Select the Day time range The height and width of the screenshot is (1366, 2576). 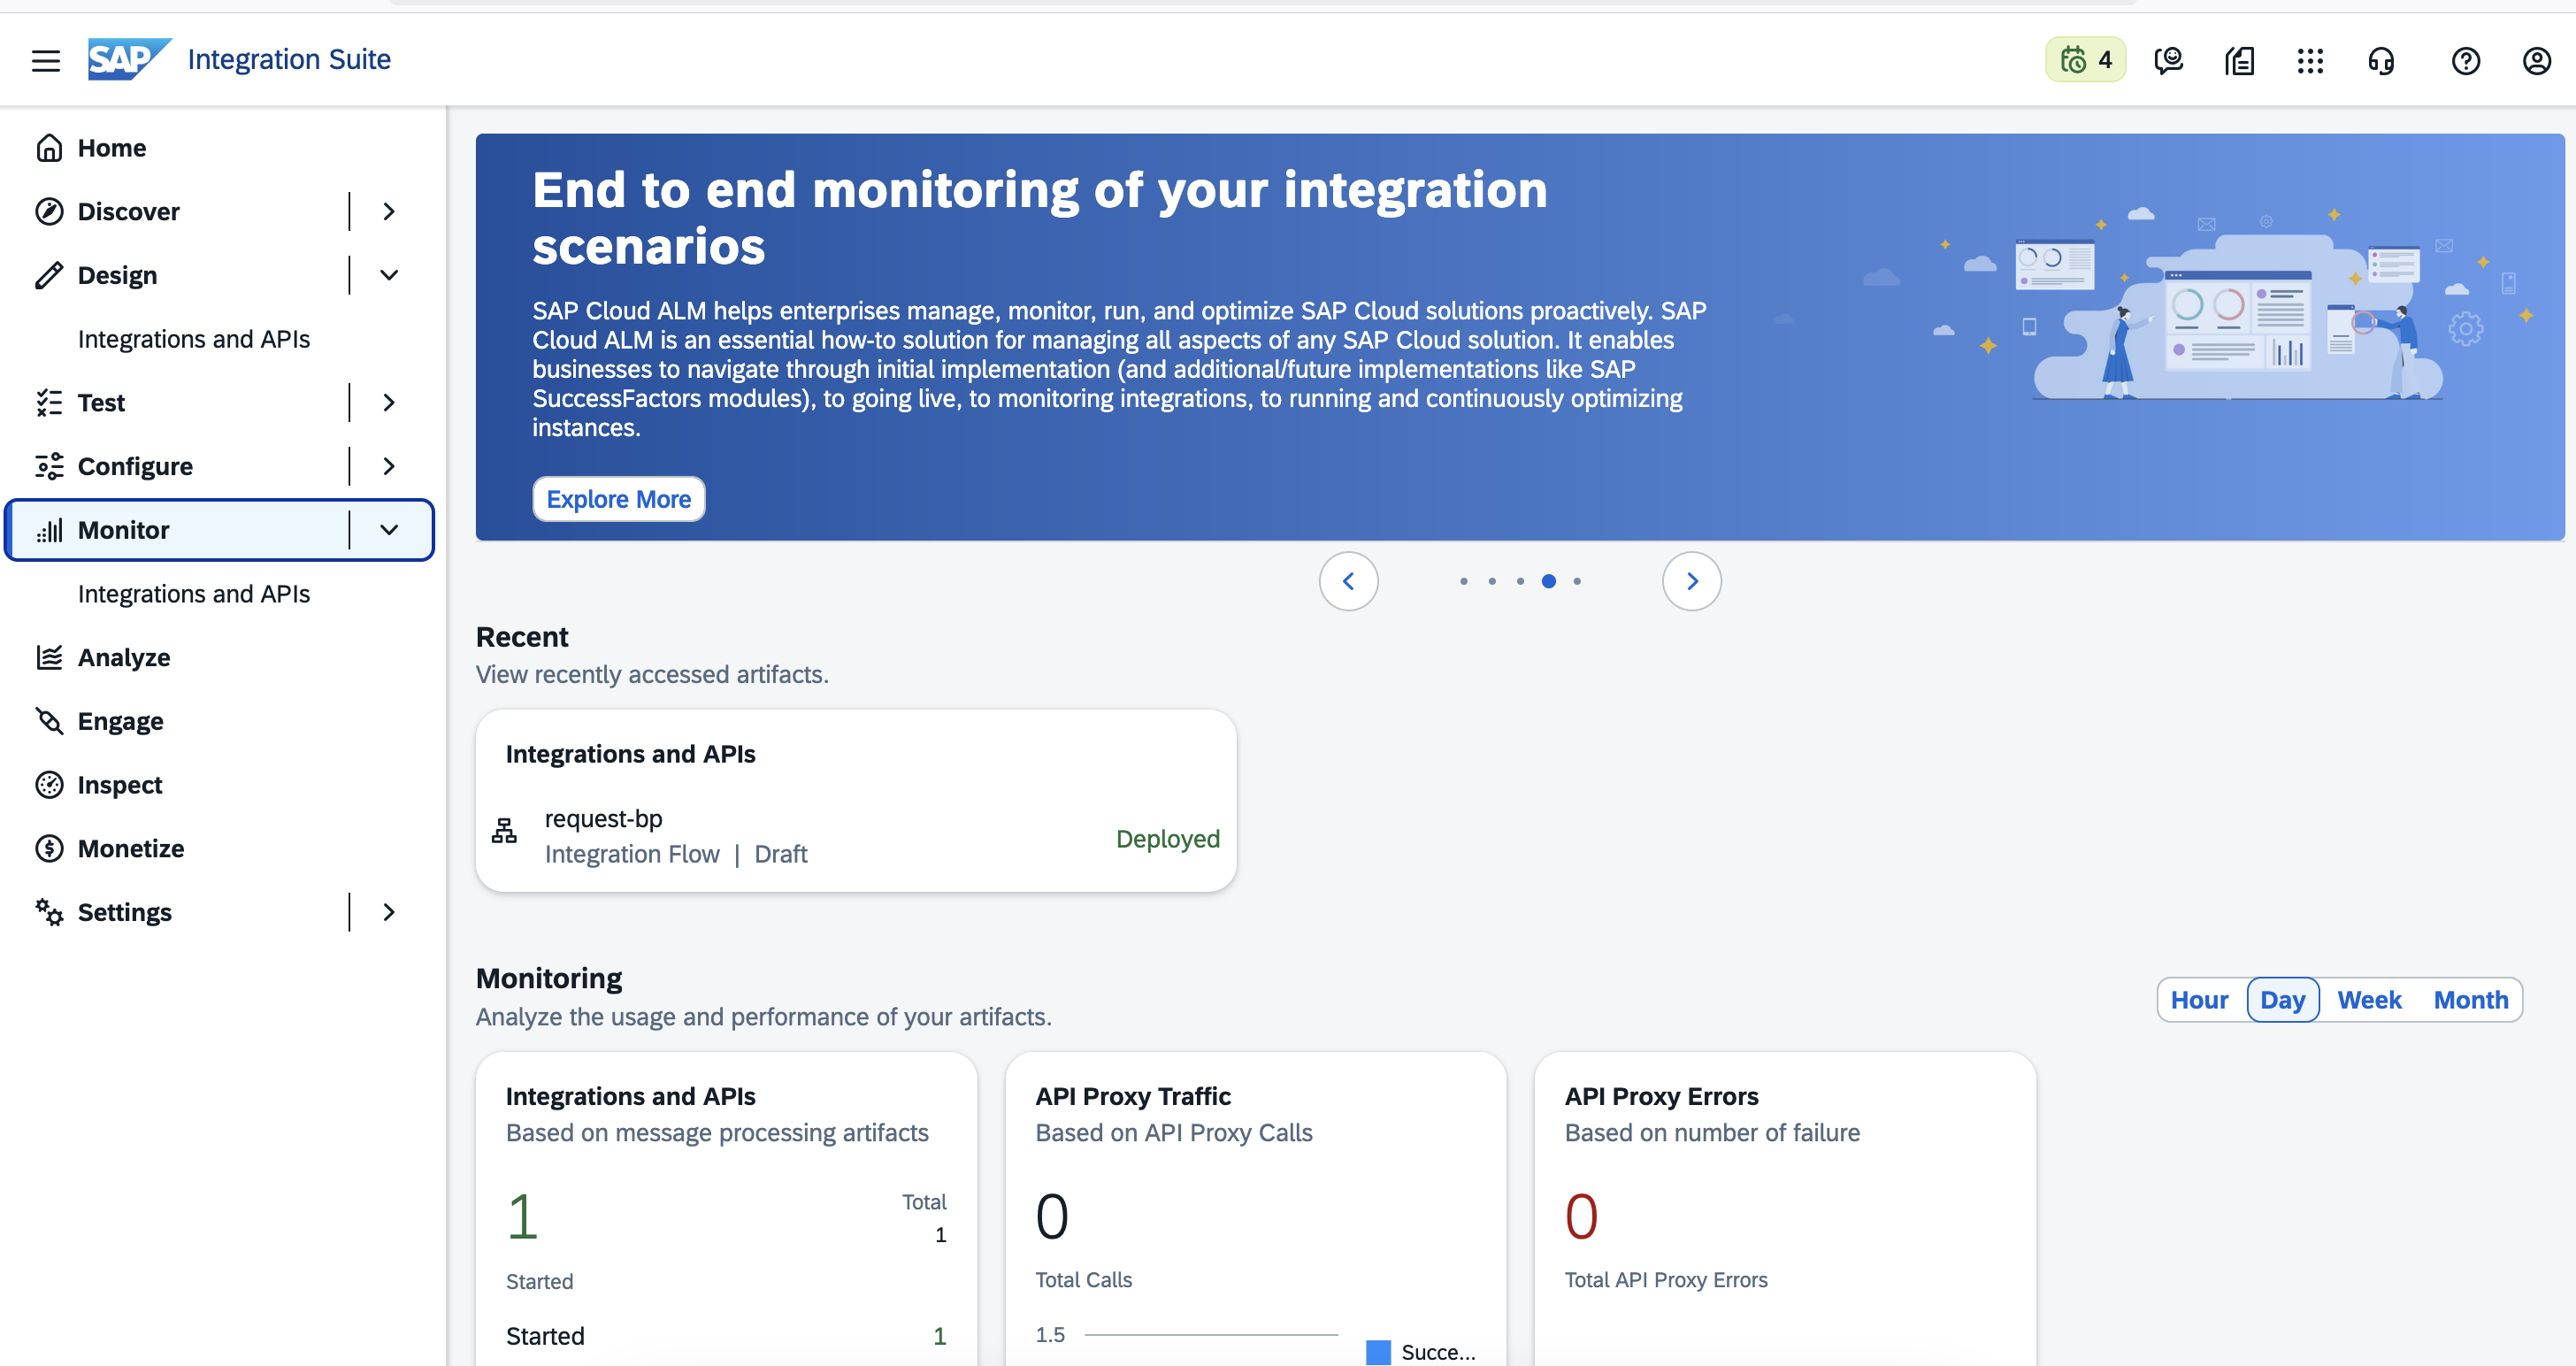2282,1000
